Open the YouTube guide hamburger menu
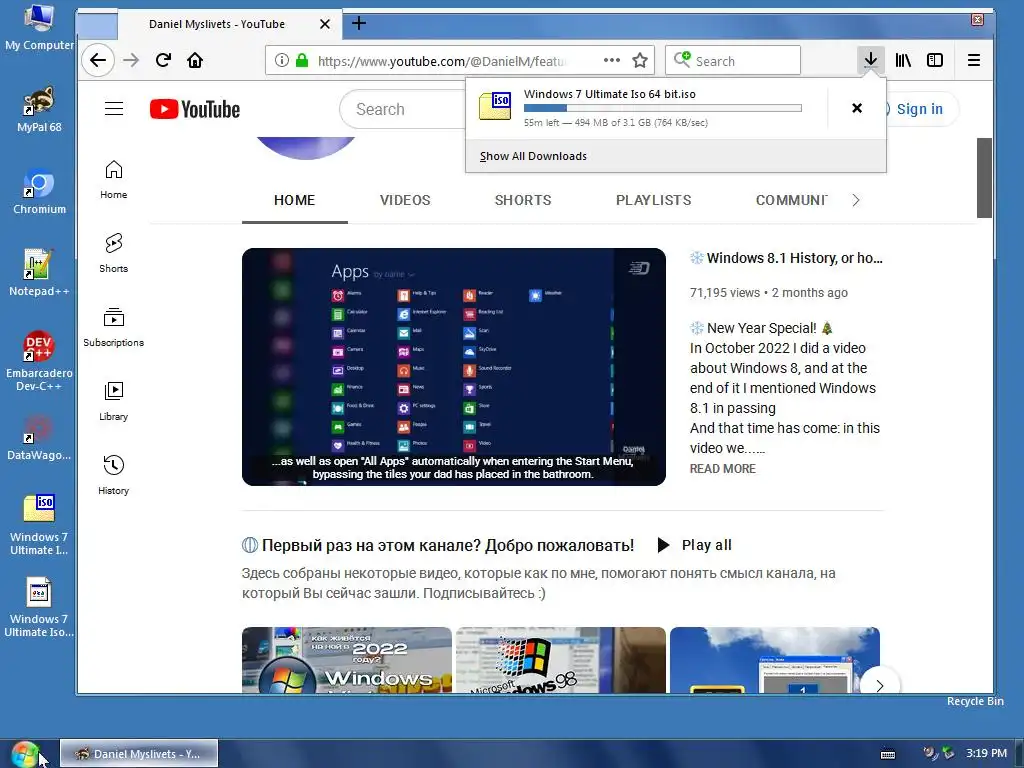The width and height of the screenshot is (1024, 768). click(x=114, y=109)
